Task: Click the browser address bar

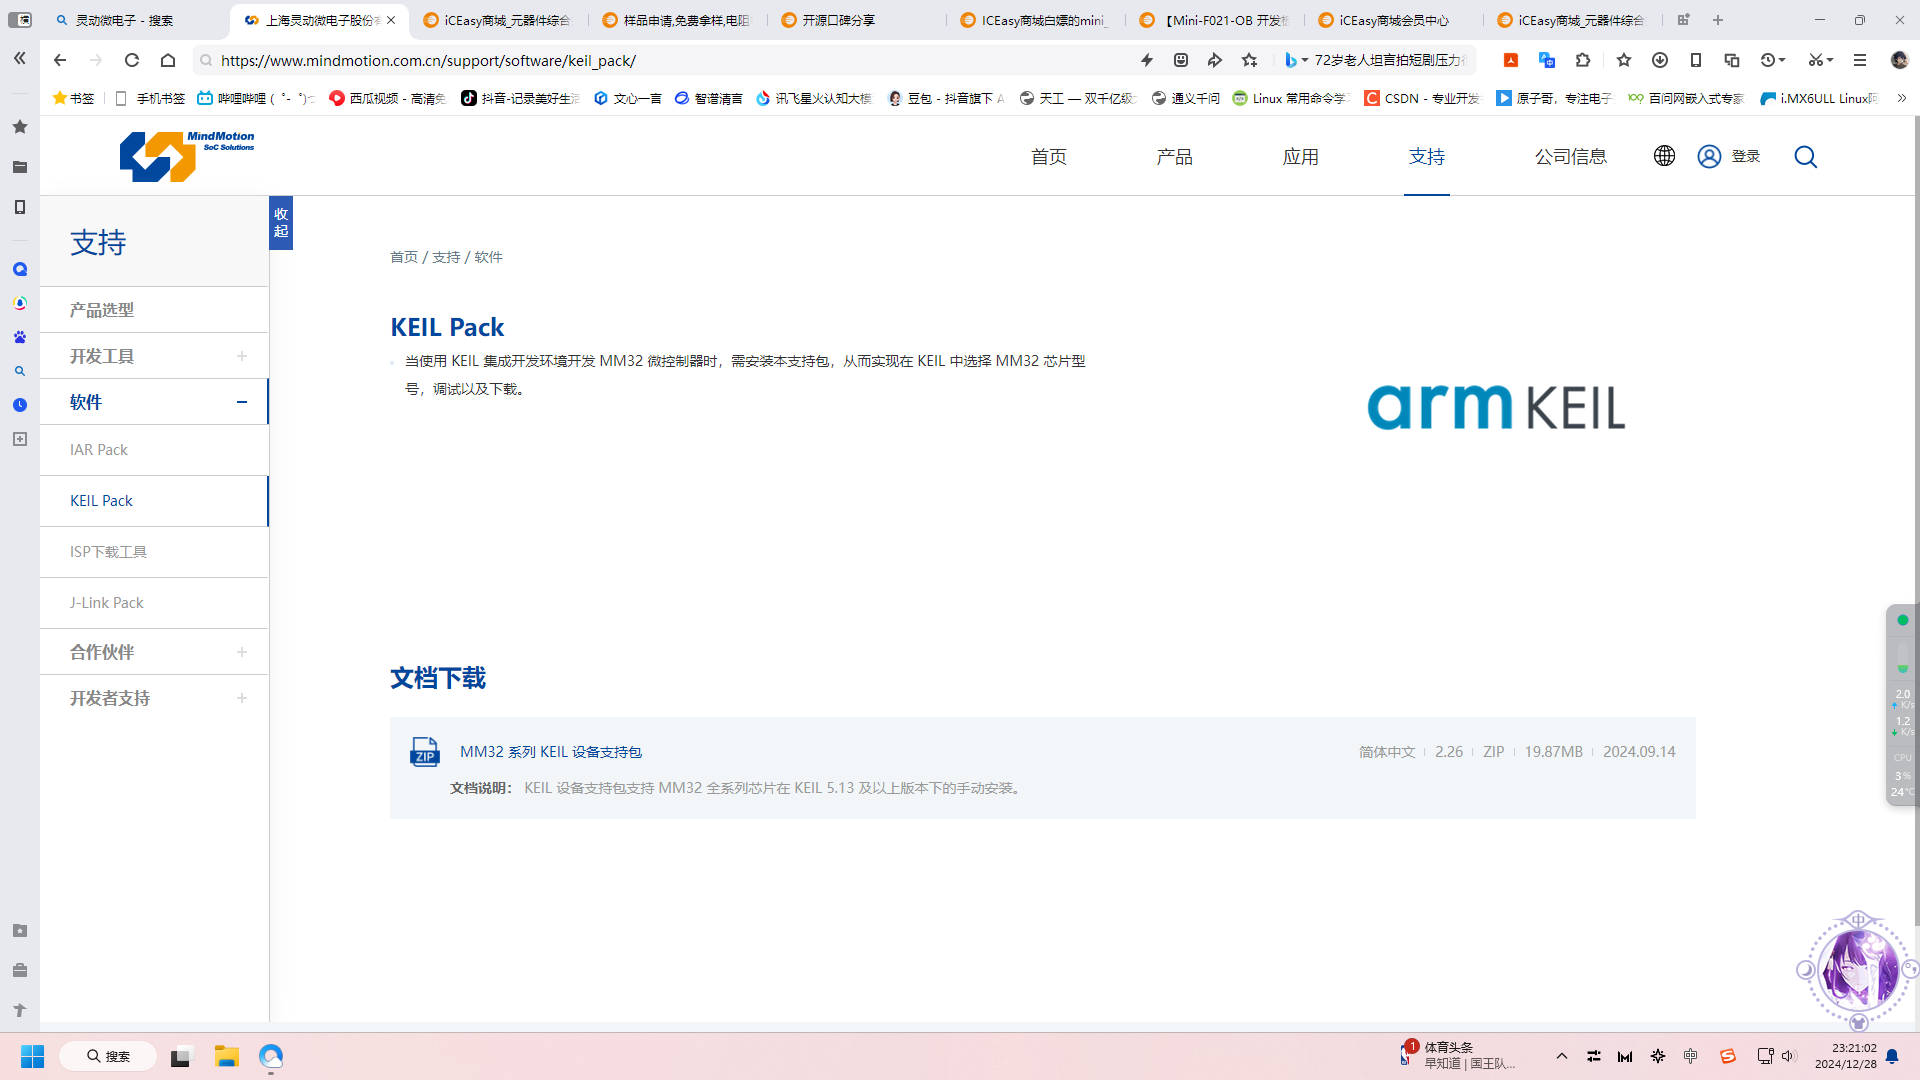Action: (x=660, y=60)
